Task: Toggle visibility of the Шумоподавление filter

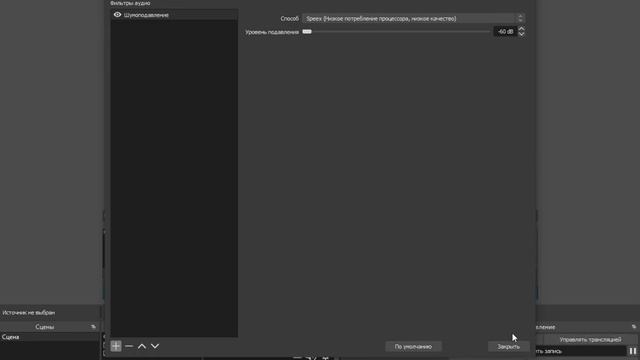Action: tap(117, 15)
